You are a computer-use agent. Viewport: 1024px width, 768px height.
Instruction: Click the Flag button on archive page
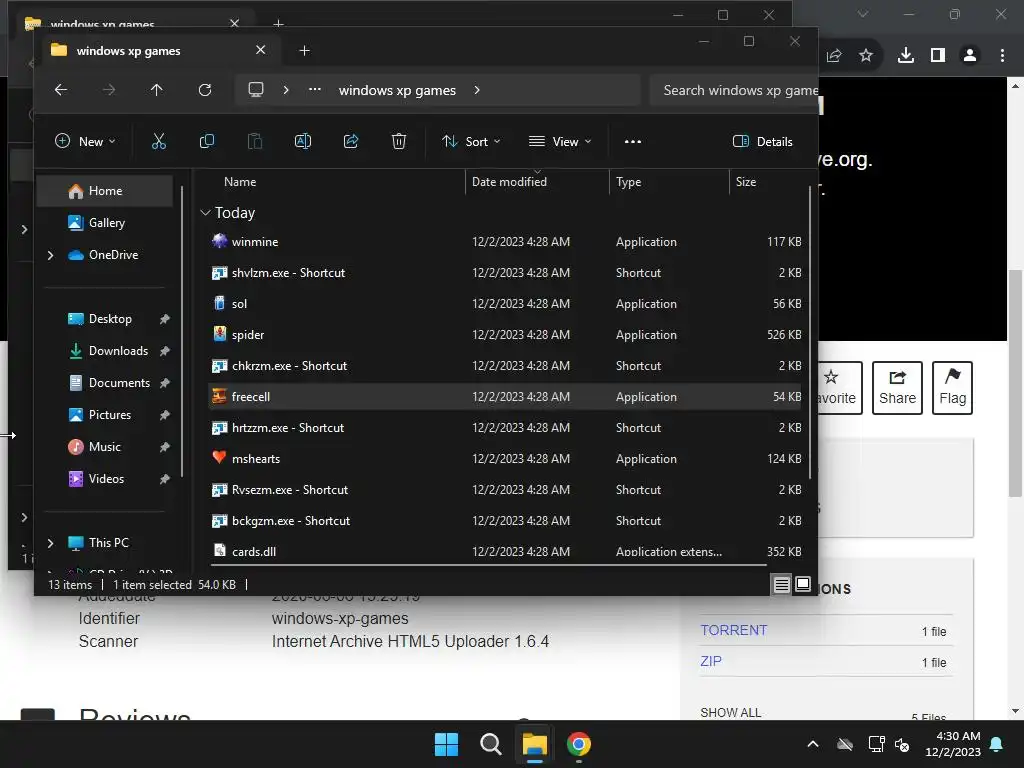(x=953, y=388)
